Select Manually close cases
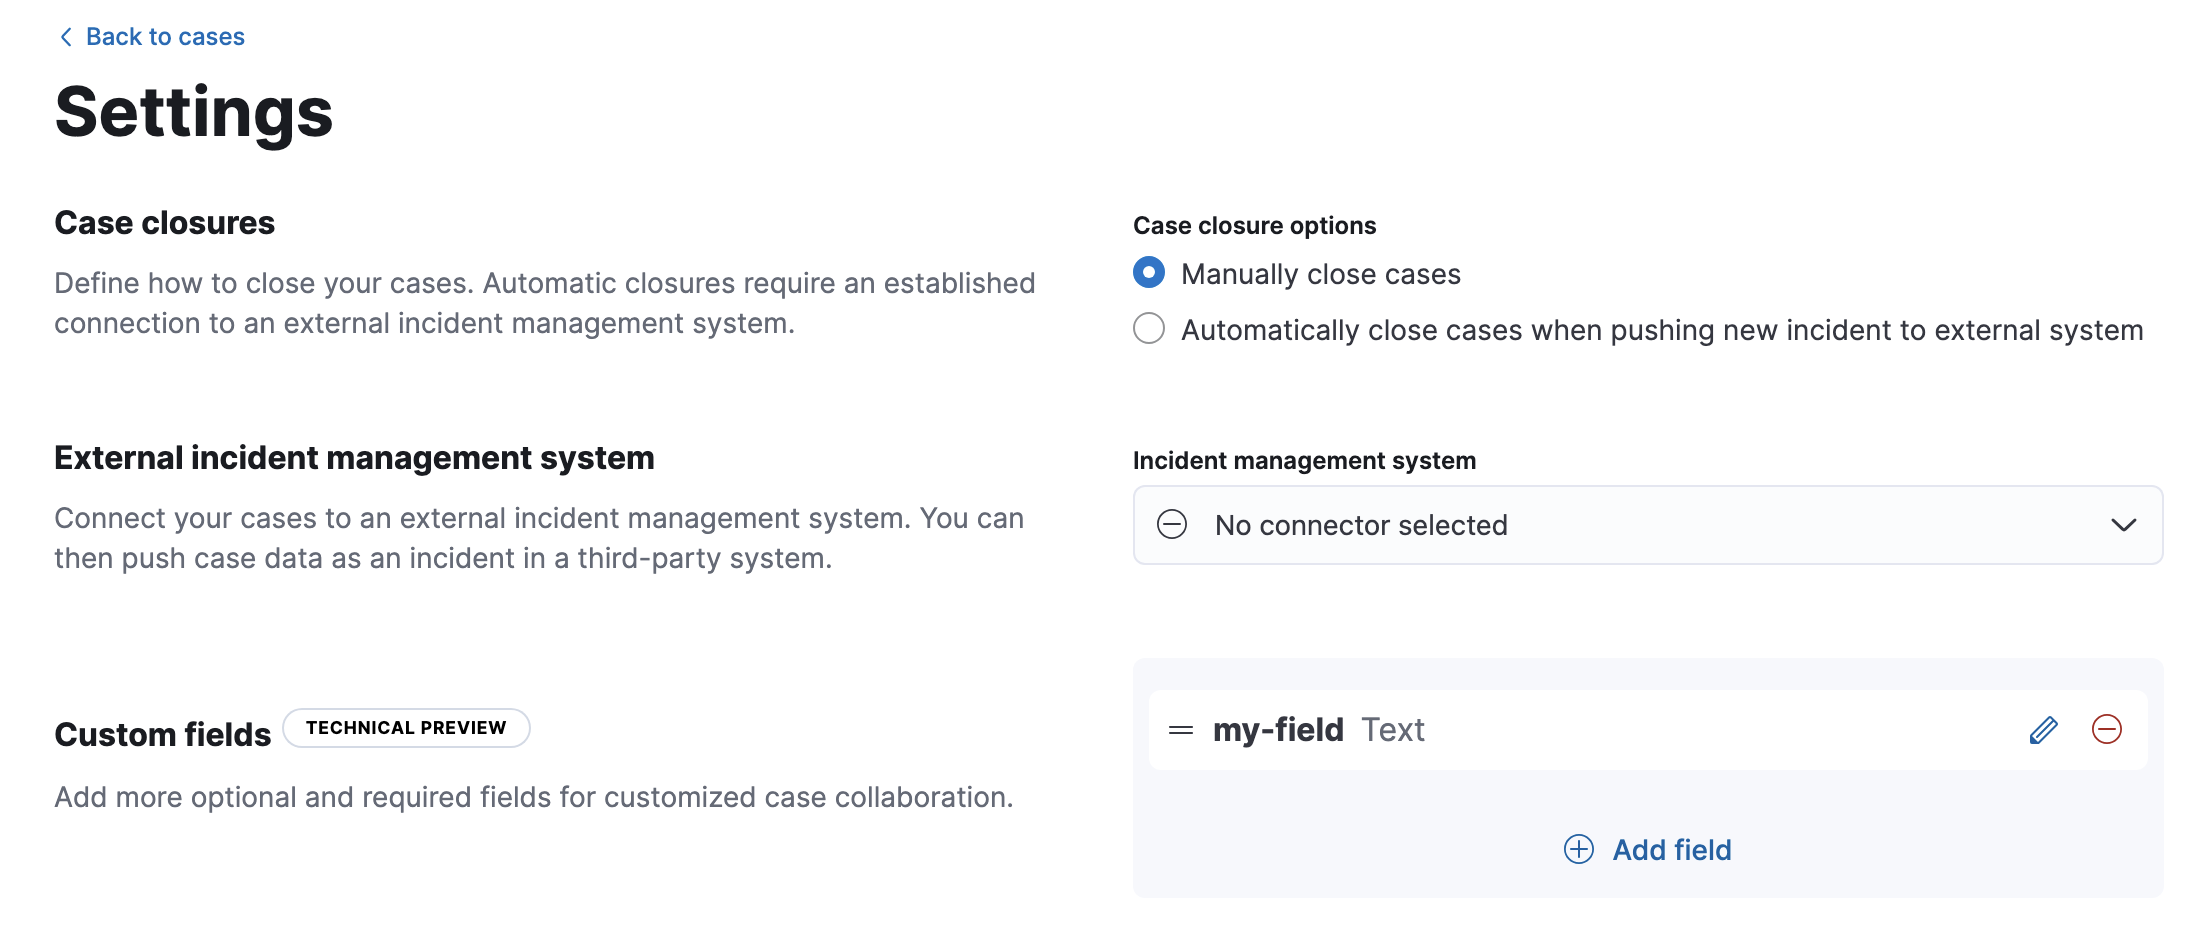The height and width of the screenshot is (928, 2192). (x=1149, y=270)
